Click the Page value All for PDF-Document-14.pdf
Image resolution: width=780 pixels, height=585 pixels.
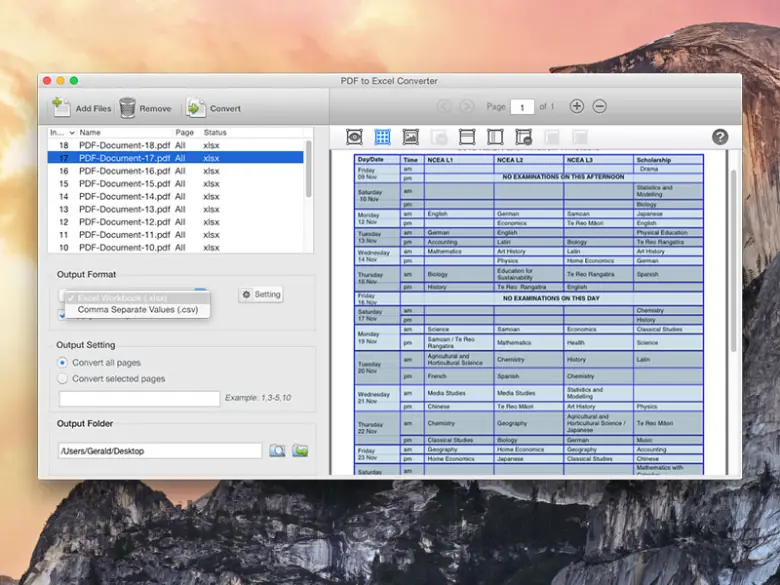click(x=180, y=196)
